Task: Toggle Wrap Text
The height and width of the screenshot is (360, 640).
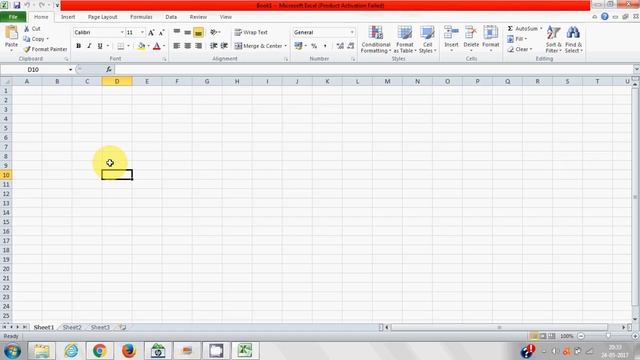Action: tap(251, 32)
